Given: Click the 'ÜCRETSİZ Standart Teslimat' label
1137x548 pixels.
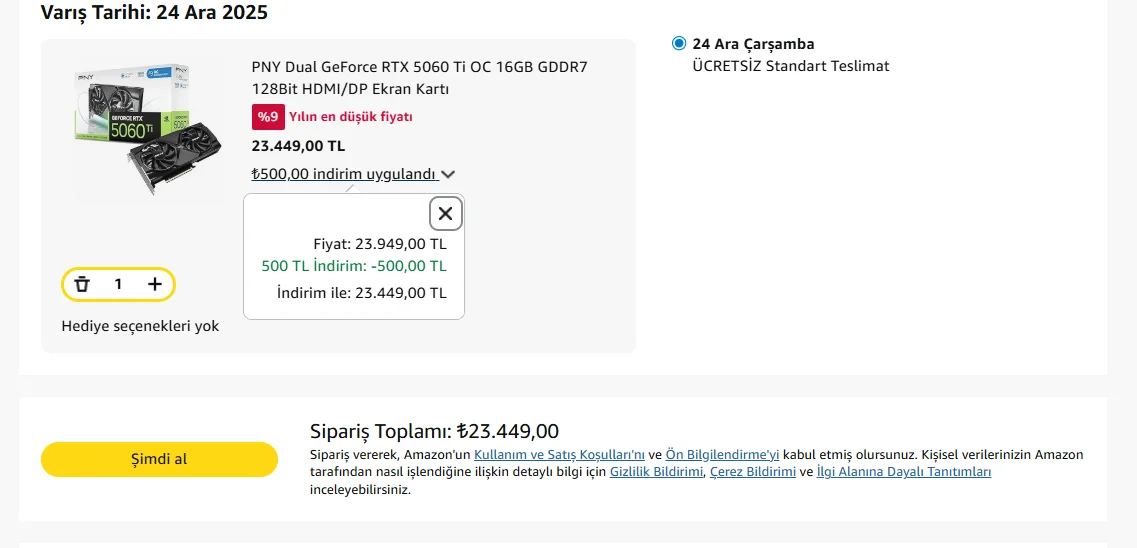Looking at the screenshot, I should pyautogui.click(x=790, y=66).
